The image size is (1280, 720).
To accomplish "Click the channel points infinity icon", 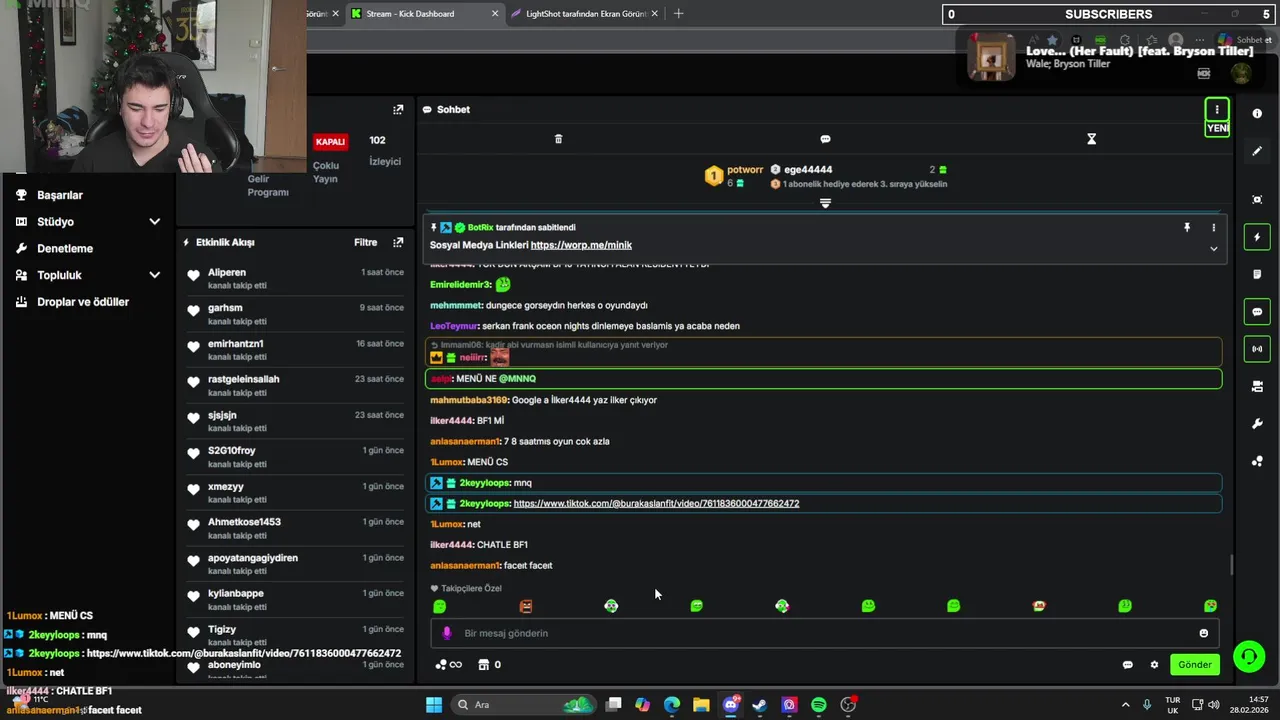I will pos(449,665).
